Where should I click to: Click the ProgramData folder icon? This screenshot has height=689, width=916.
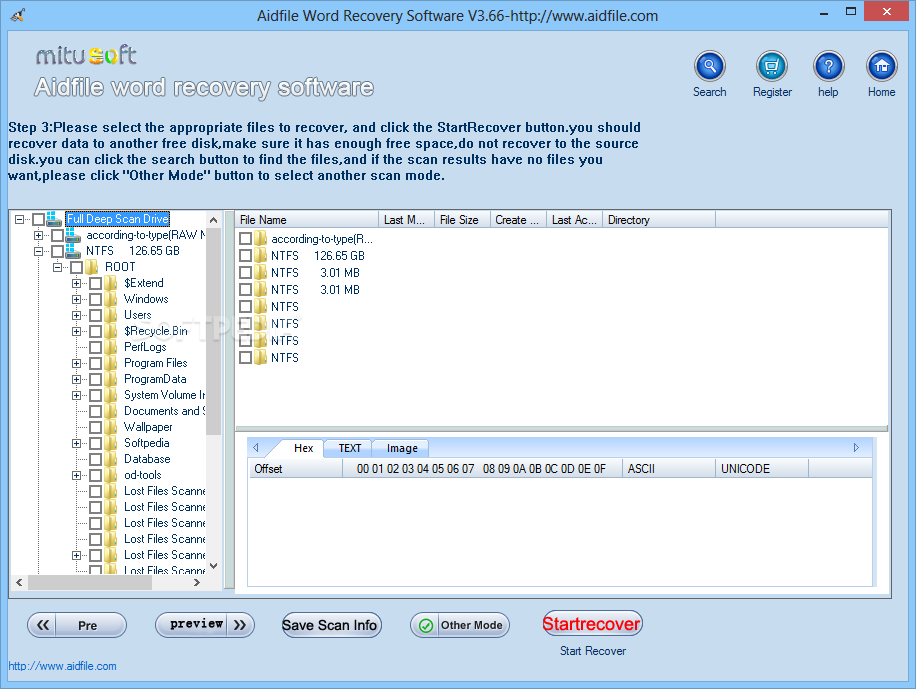click(110, 379)
